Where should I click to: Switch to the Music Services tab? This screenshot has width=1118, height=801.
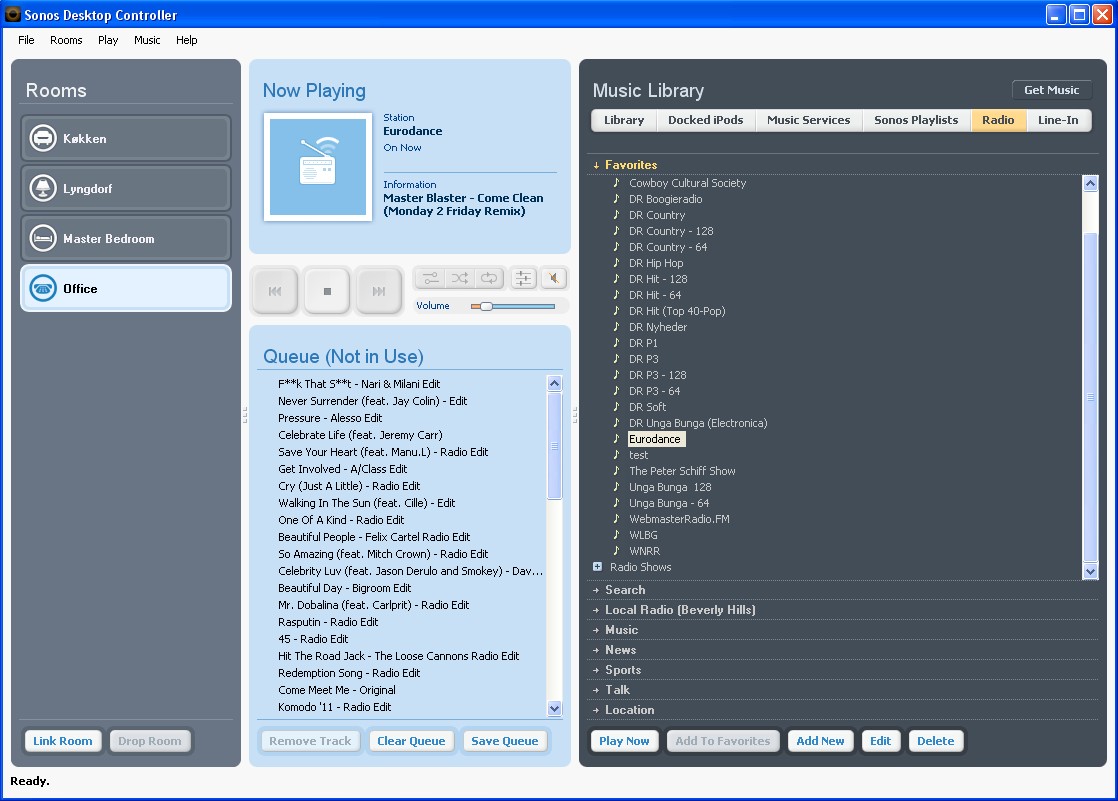[x=809, y=120]
